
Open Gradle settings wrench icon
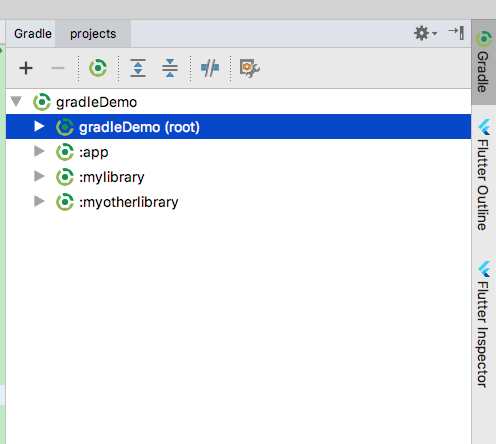coord(250,68)
